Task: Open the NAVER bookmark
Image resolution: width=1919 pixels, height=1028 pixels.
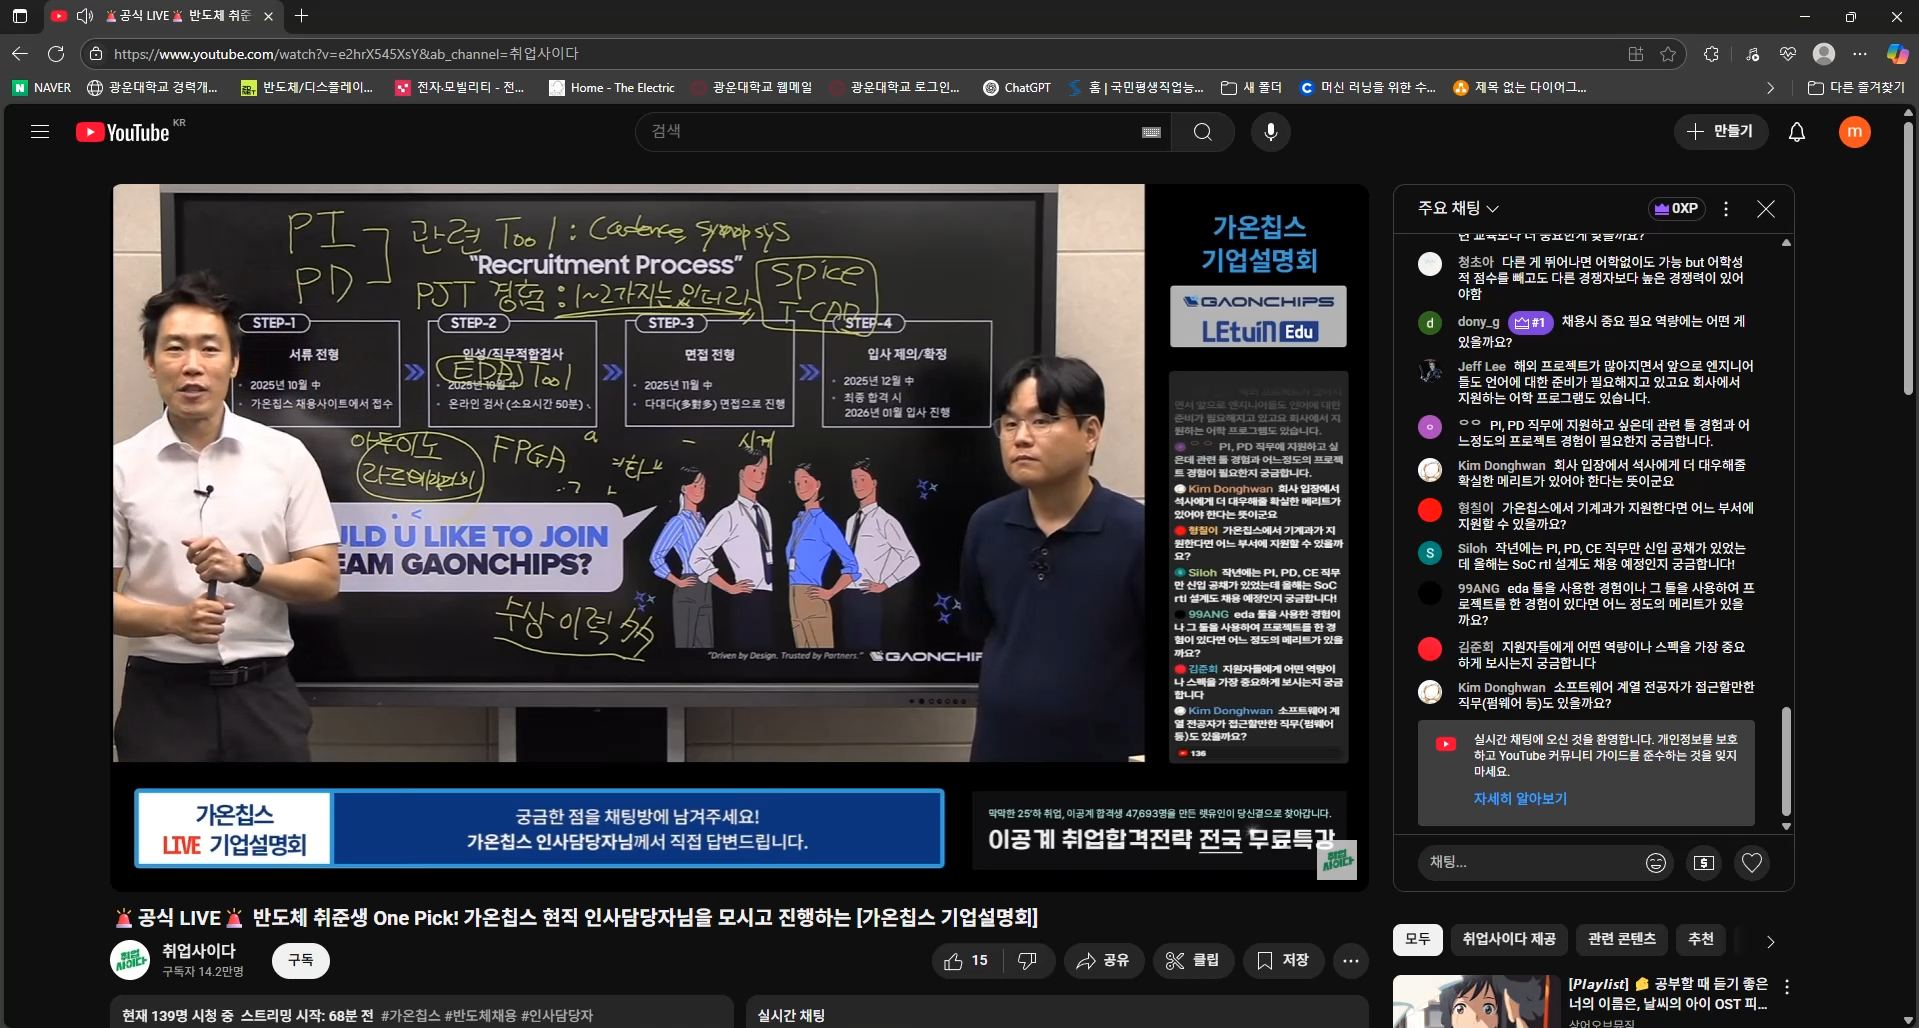Action: click(x=42, y=88)
